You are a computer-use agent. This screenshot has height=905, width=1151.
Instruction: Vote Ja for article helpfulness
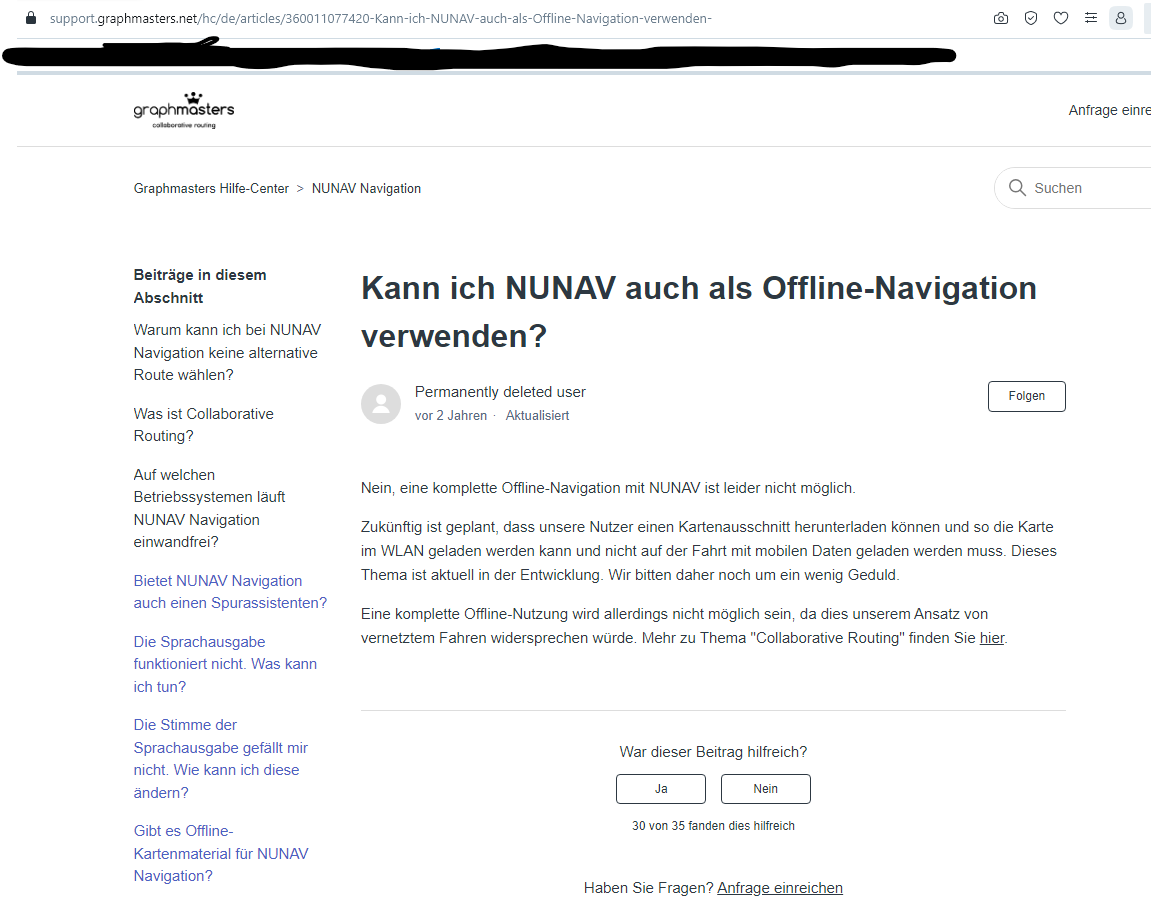pyautogui.click(x=661, y=789)
